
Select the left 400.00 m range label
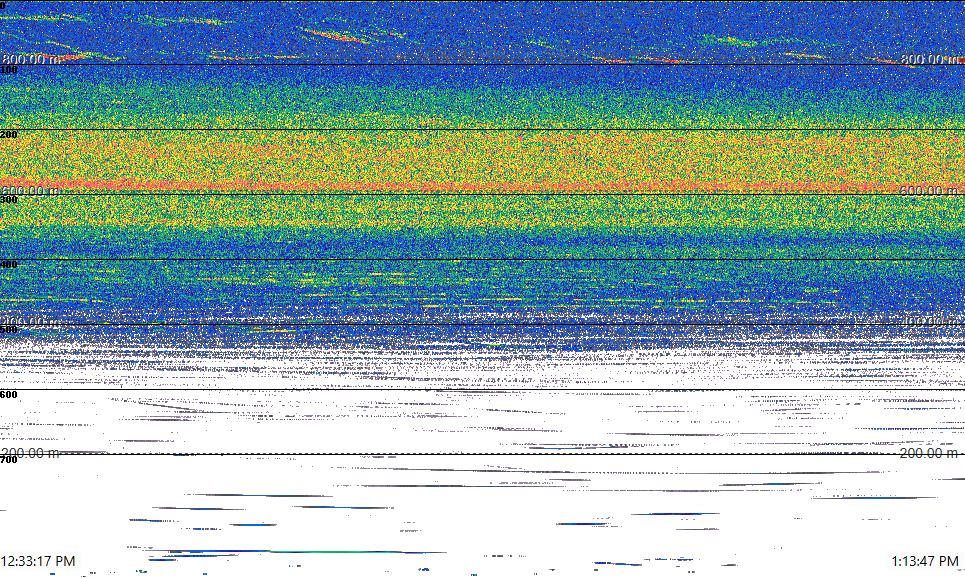tap(31, 322)
